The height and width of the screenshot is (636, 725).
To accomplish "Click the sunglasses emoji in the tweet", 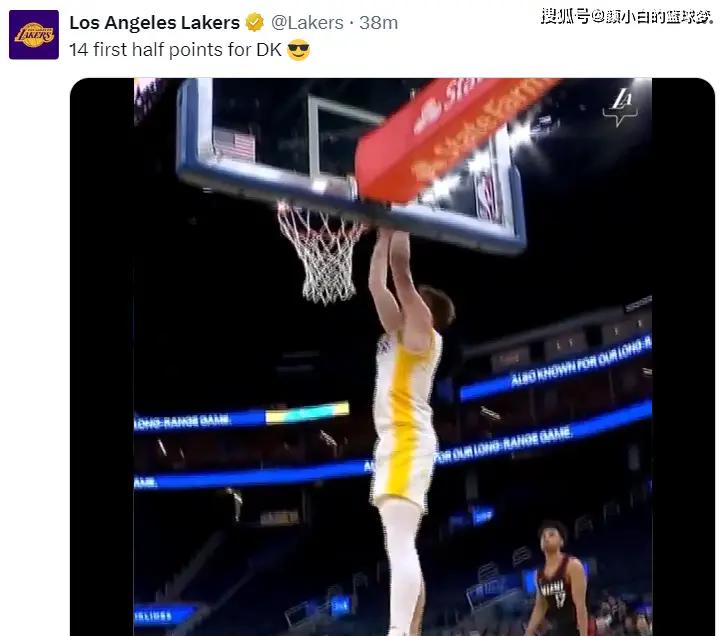I will click(x=298, y=50).
